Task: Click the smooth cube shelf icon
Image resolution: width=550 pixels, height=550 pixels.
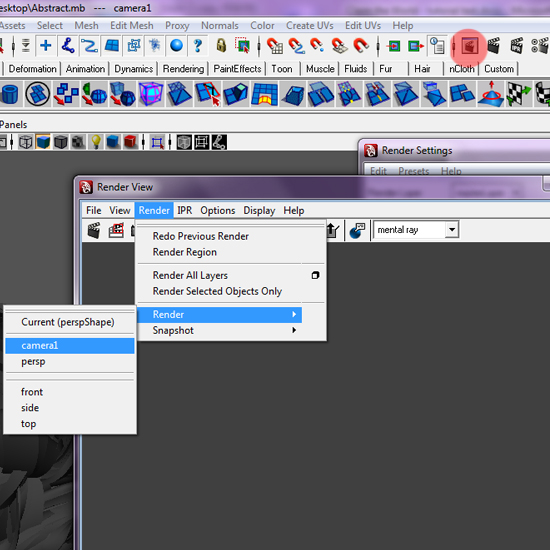Action: click(122, 94)
